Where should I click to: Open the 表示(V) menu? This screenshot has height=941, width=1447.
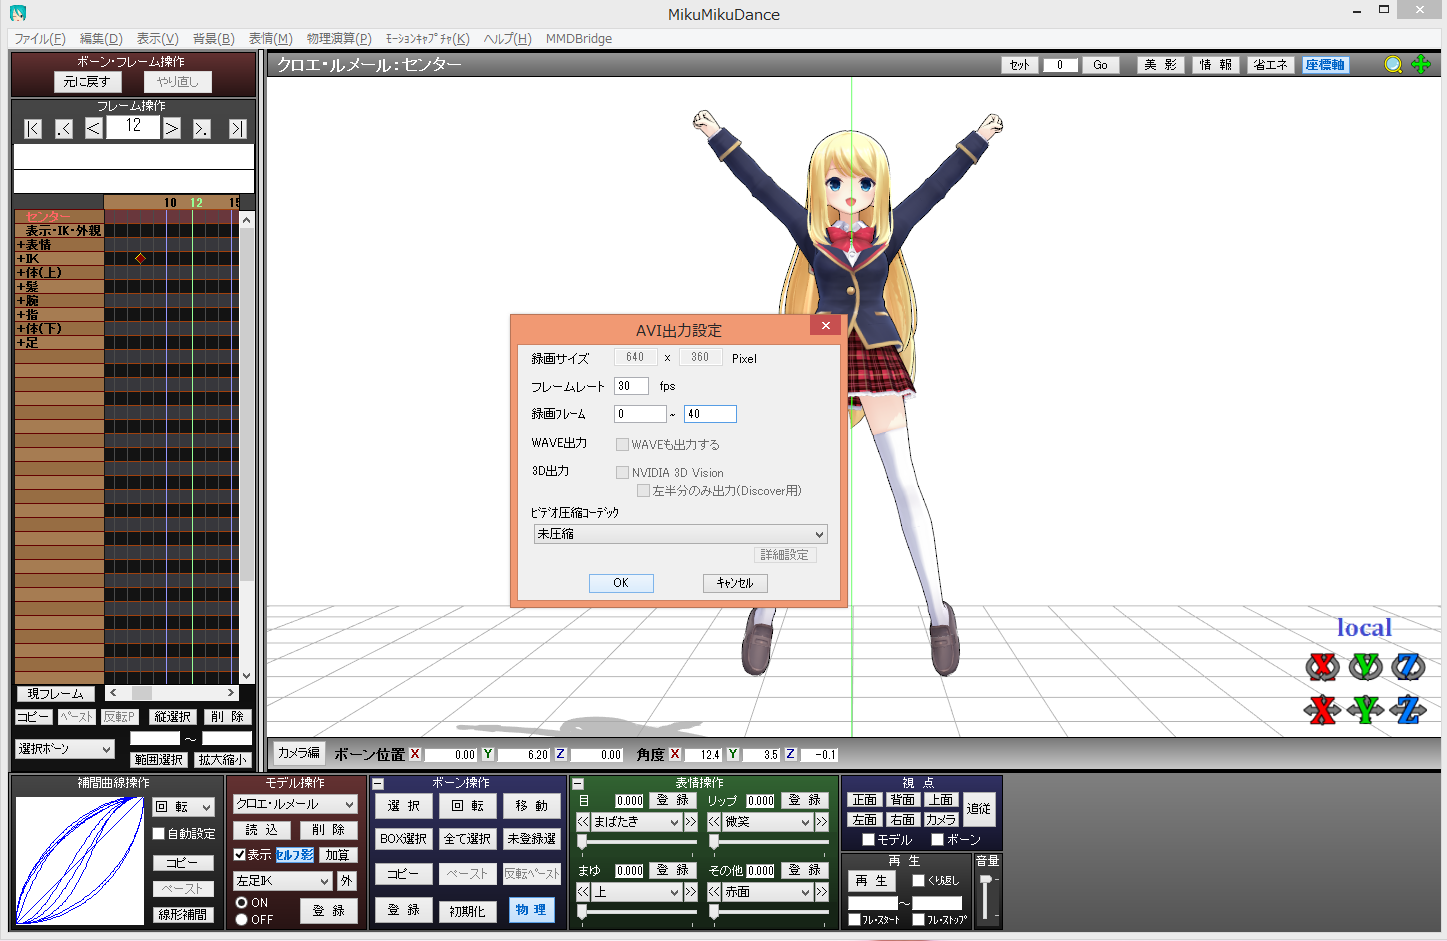click(158, 39)
